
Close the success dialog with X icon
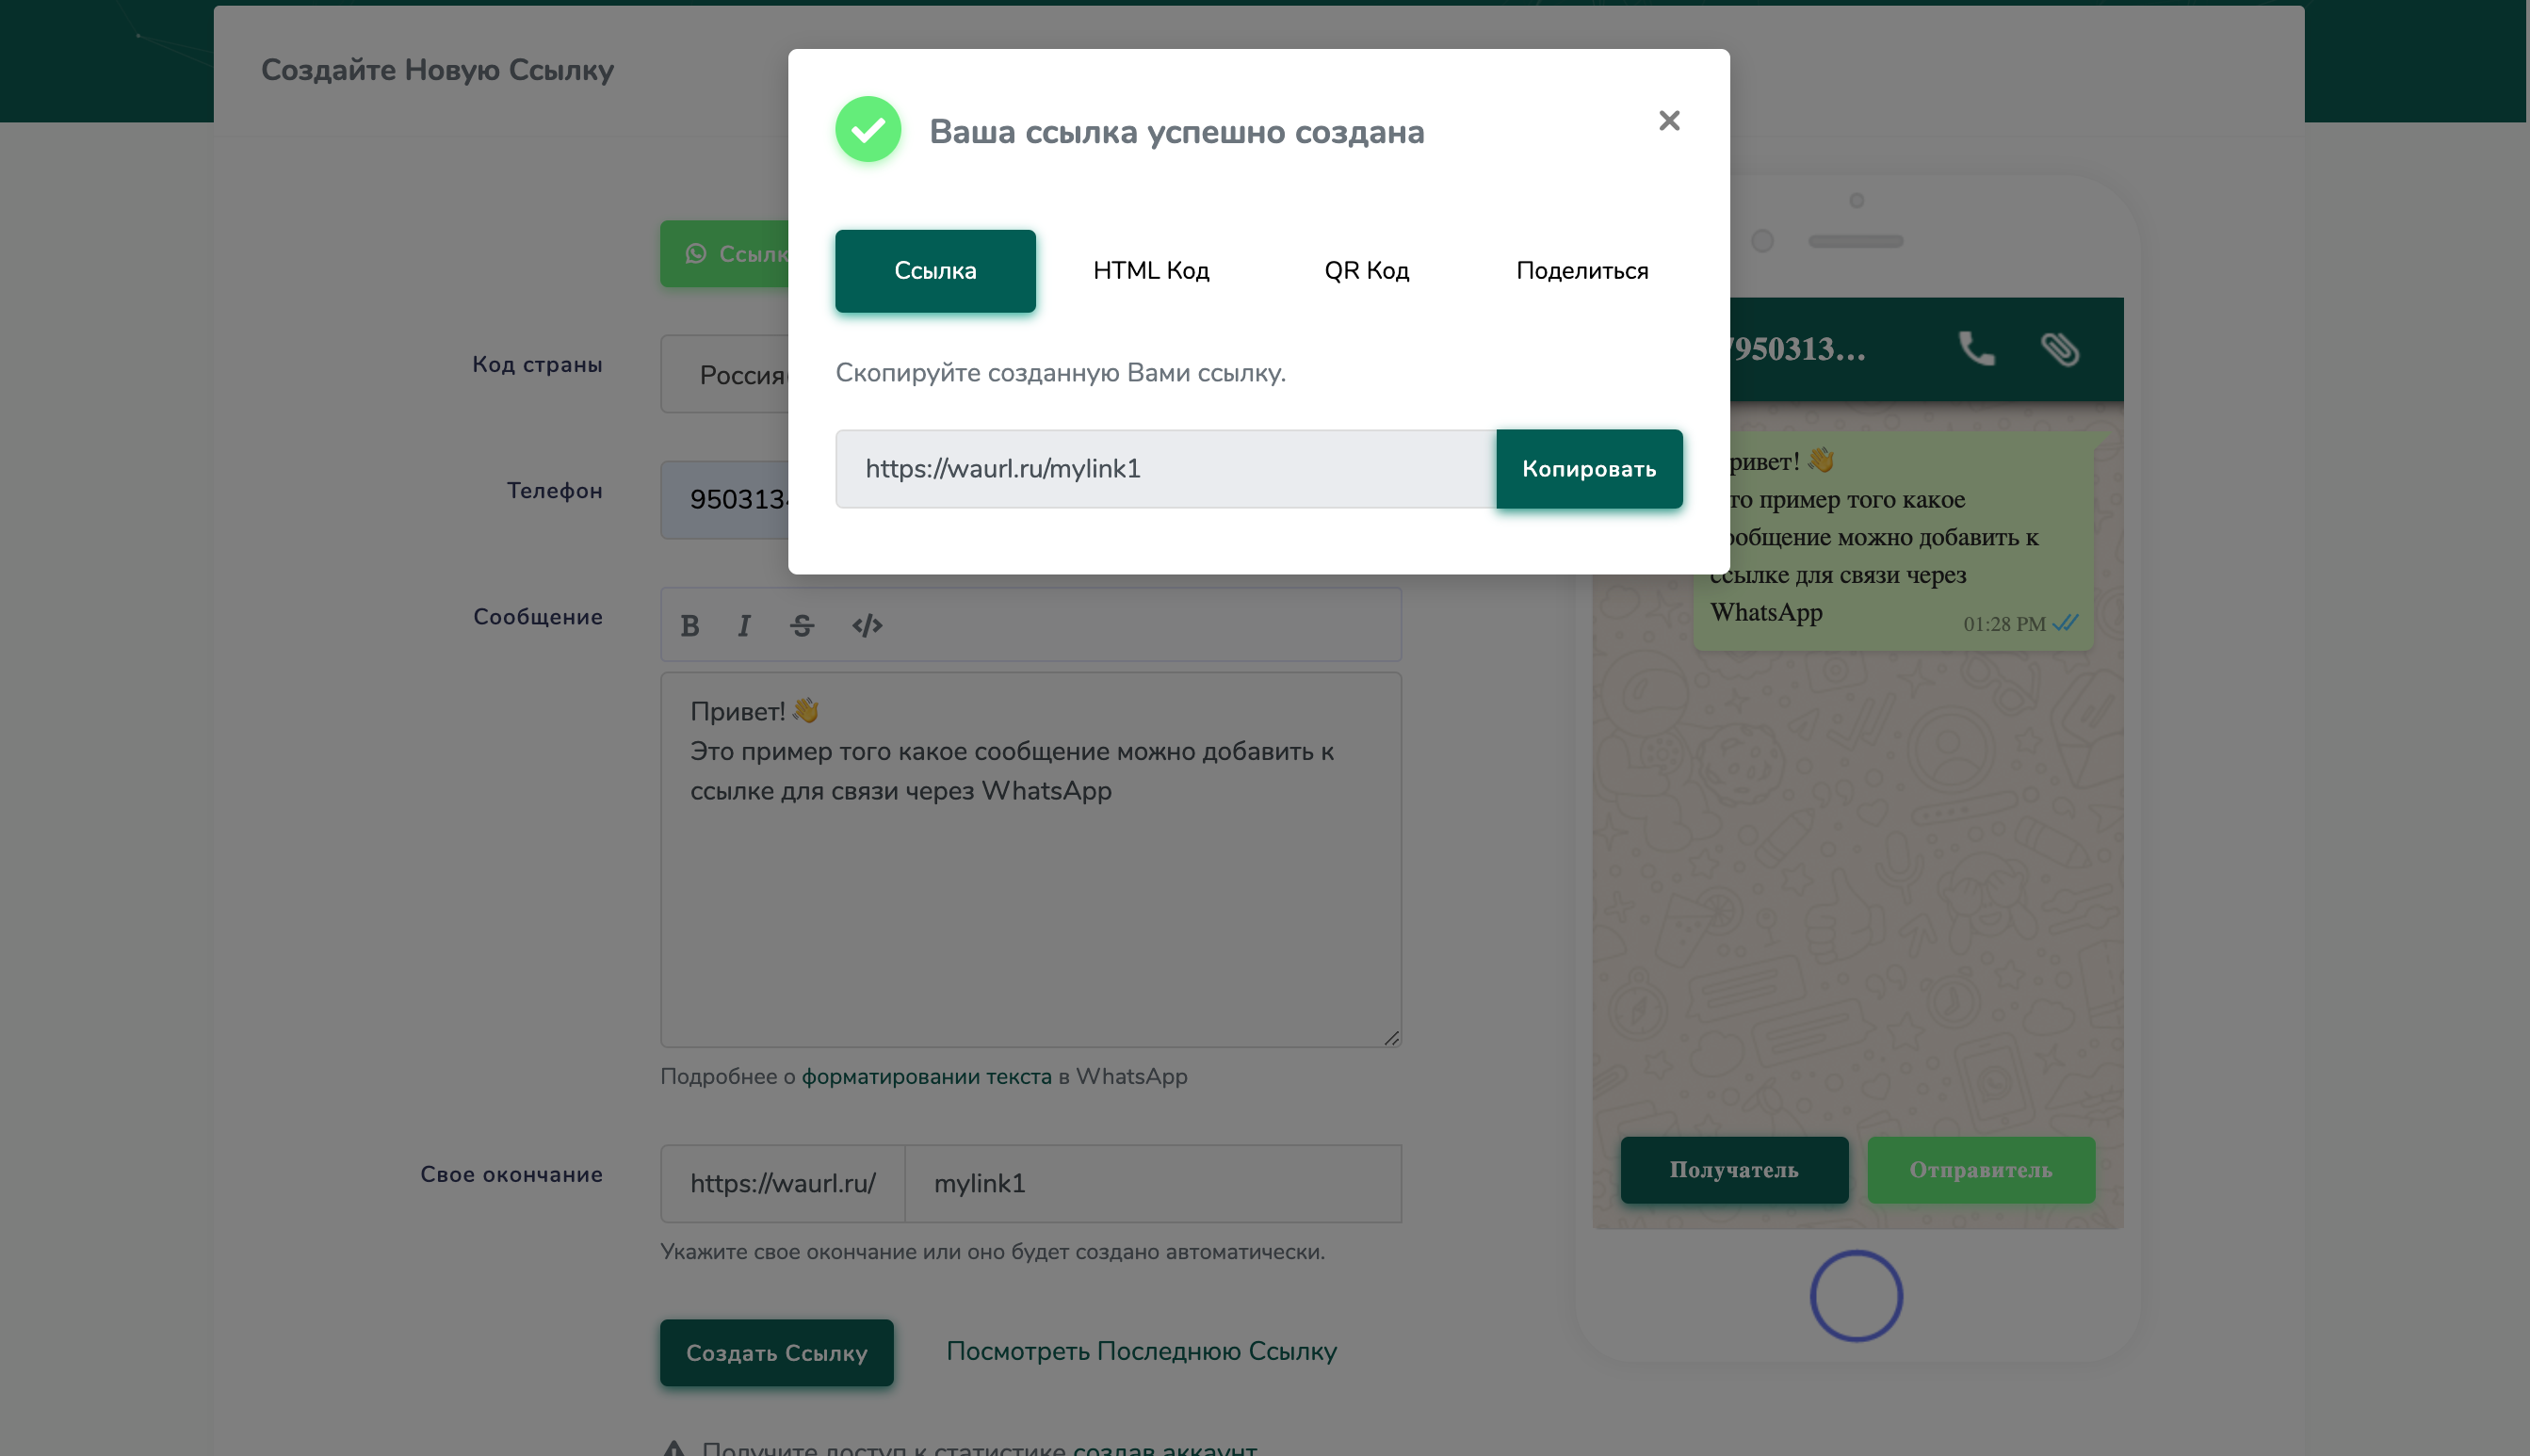tap(1668, 121)
